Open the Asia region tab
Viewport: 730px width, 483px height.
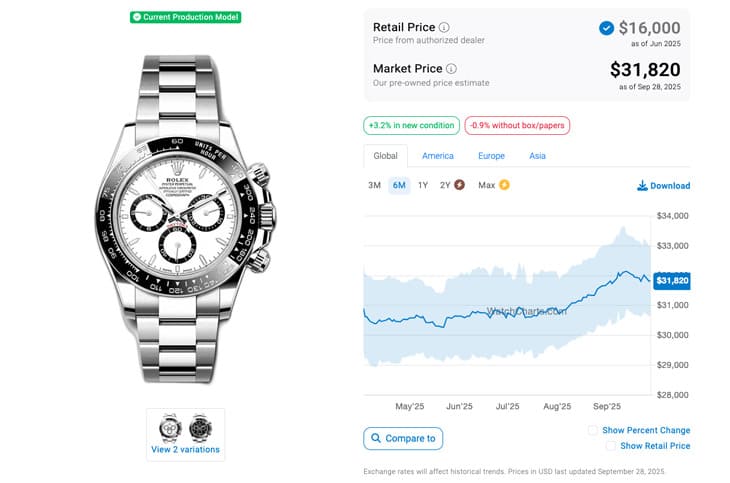tap(537, 156)
